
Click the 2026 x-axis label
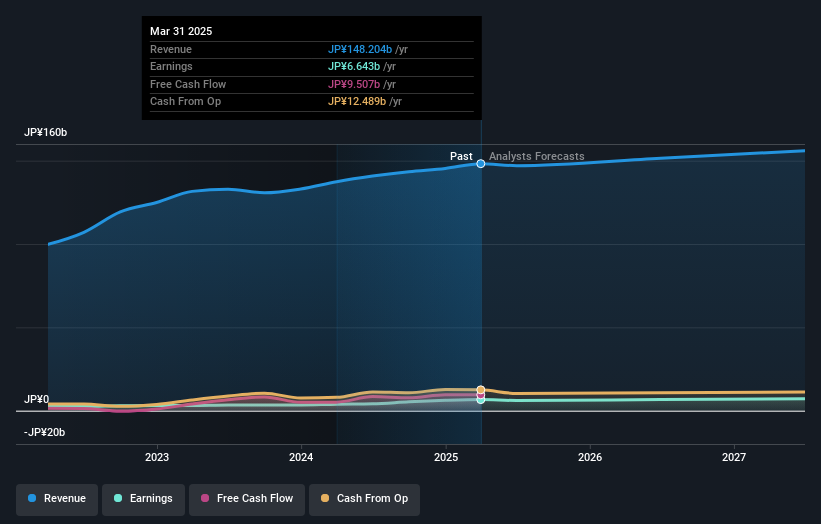(590, 458)
